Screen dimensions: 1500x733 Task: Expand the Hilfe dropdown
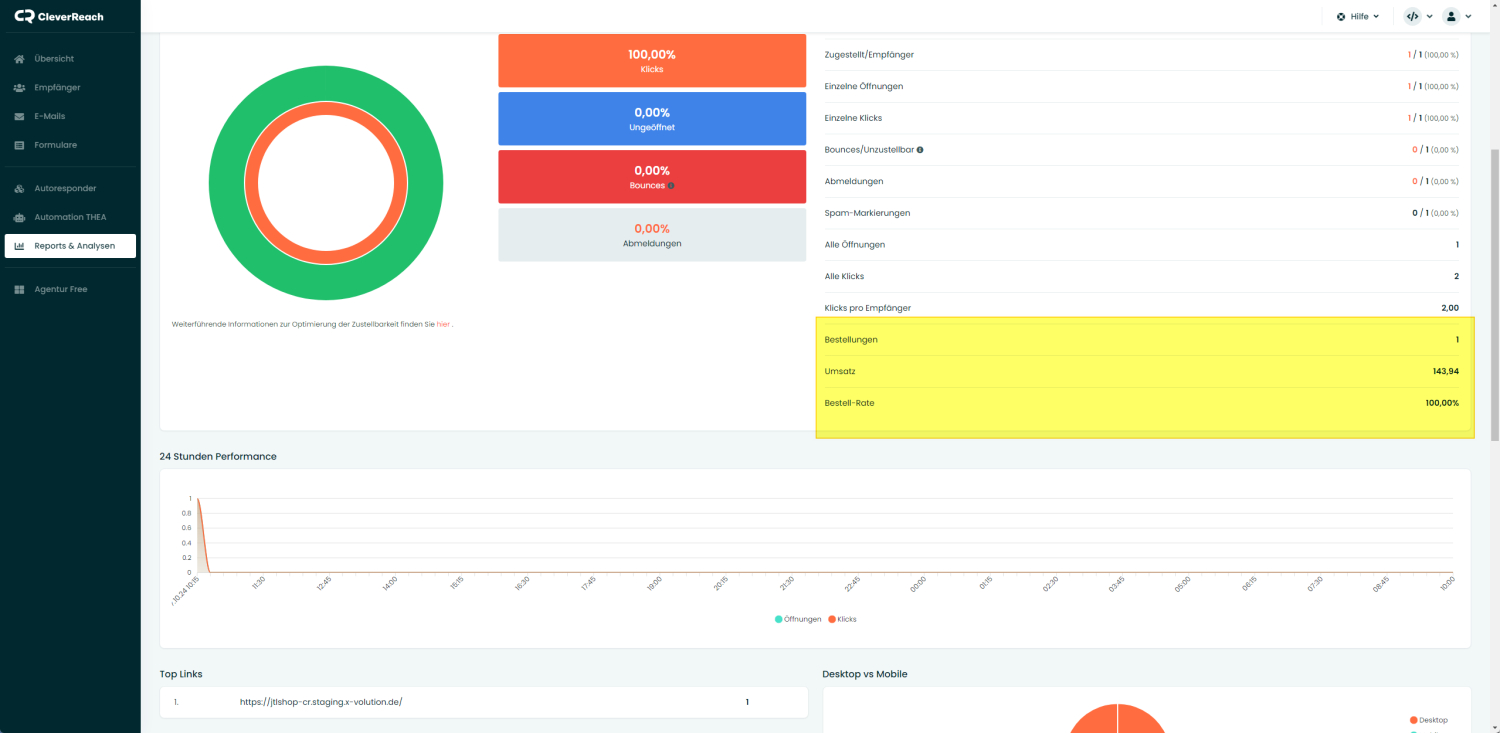tap(1357, 16)
